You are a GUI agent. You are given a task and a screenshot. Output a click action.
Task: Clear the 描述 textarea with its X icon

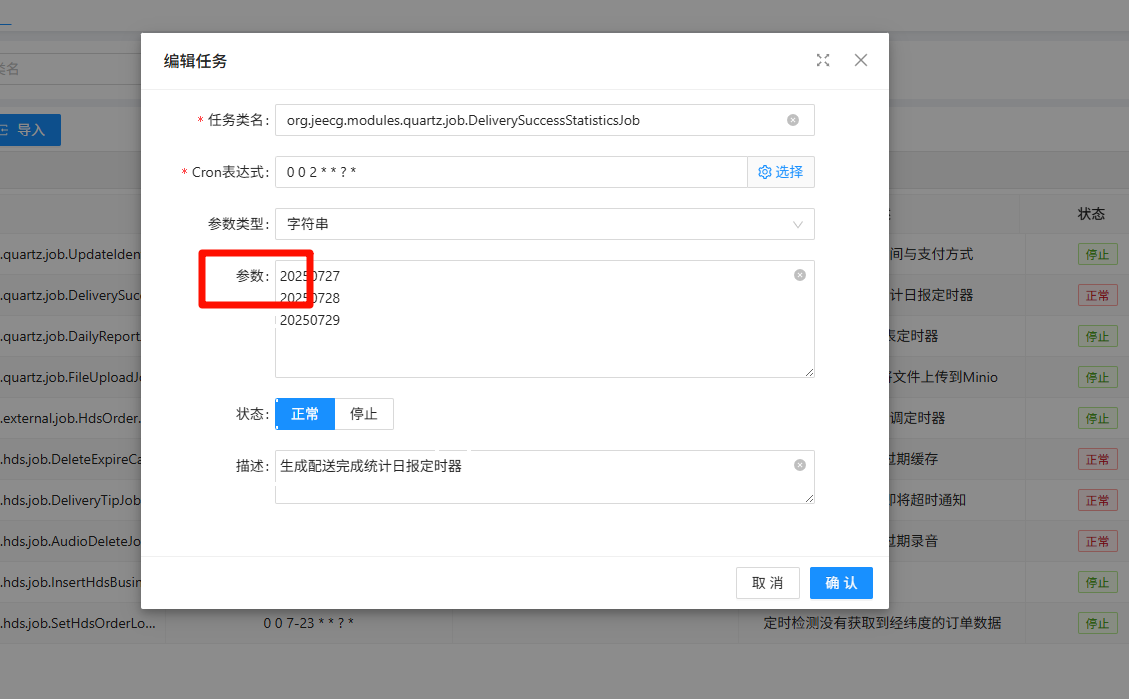800,465
